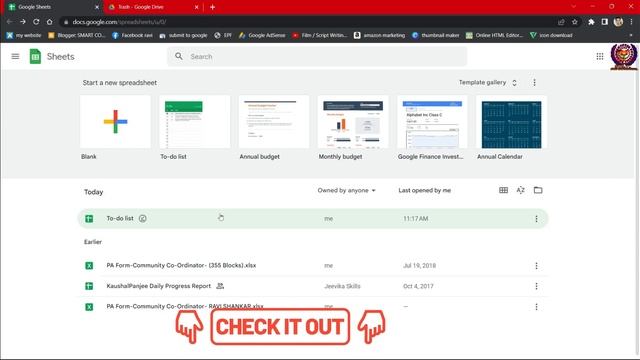Open the amazon marketing bookmark
This screenshot has width=640, height=360.
[380, 36]
